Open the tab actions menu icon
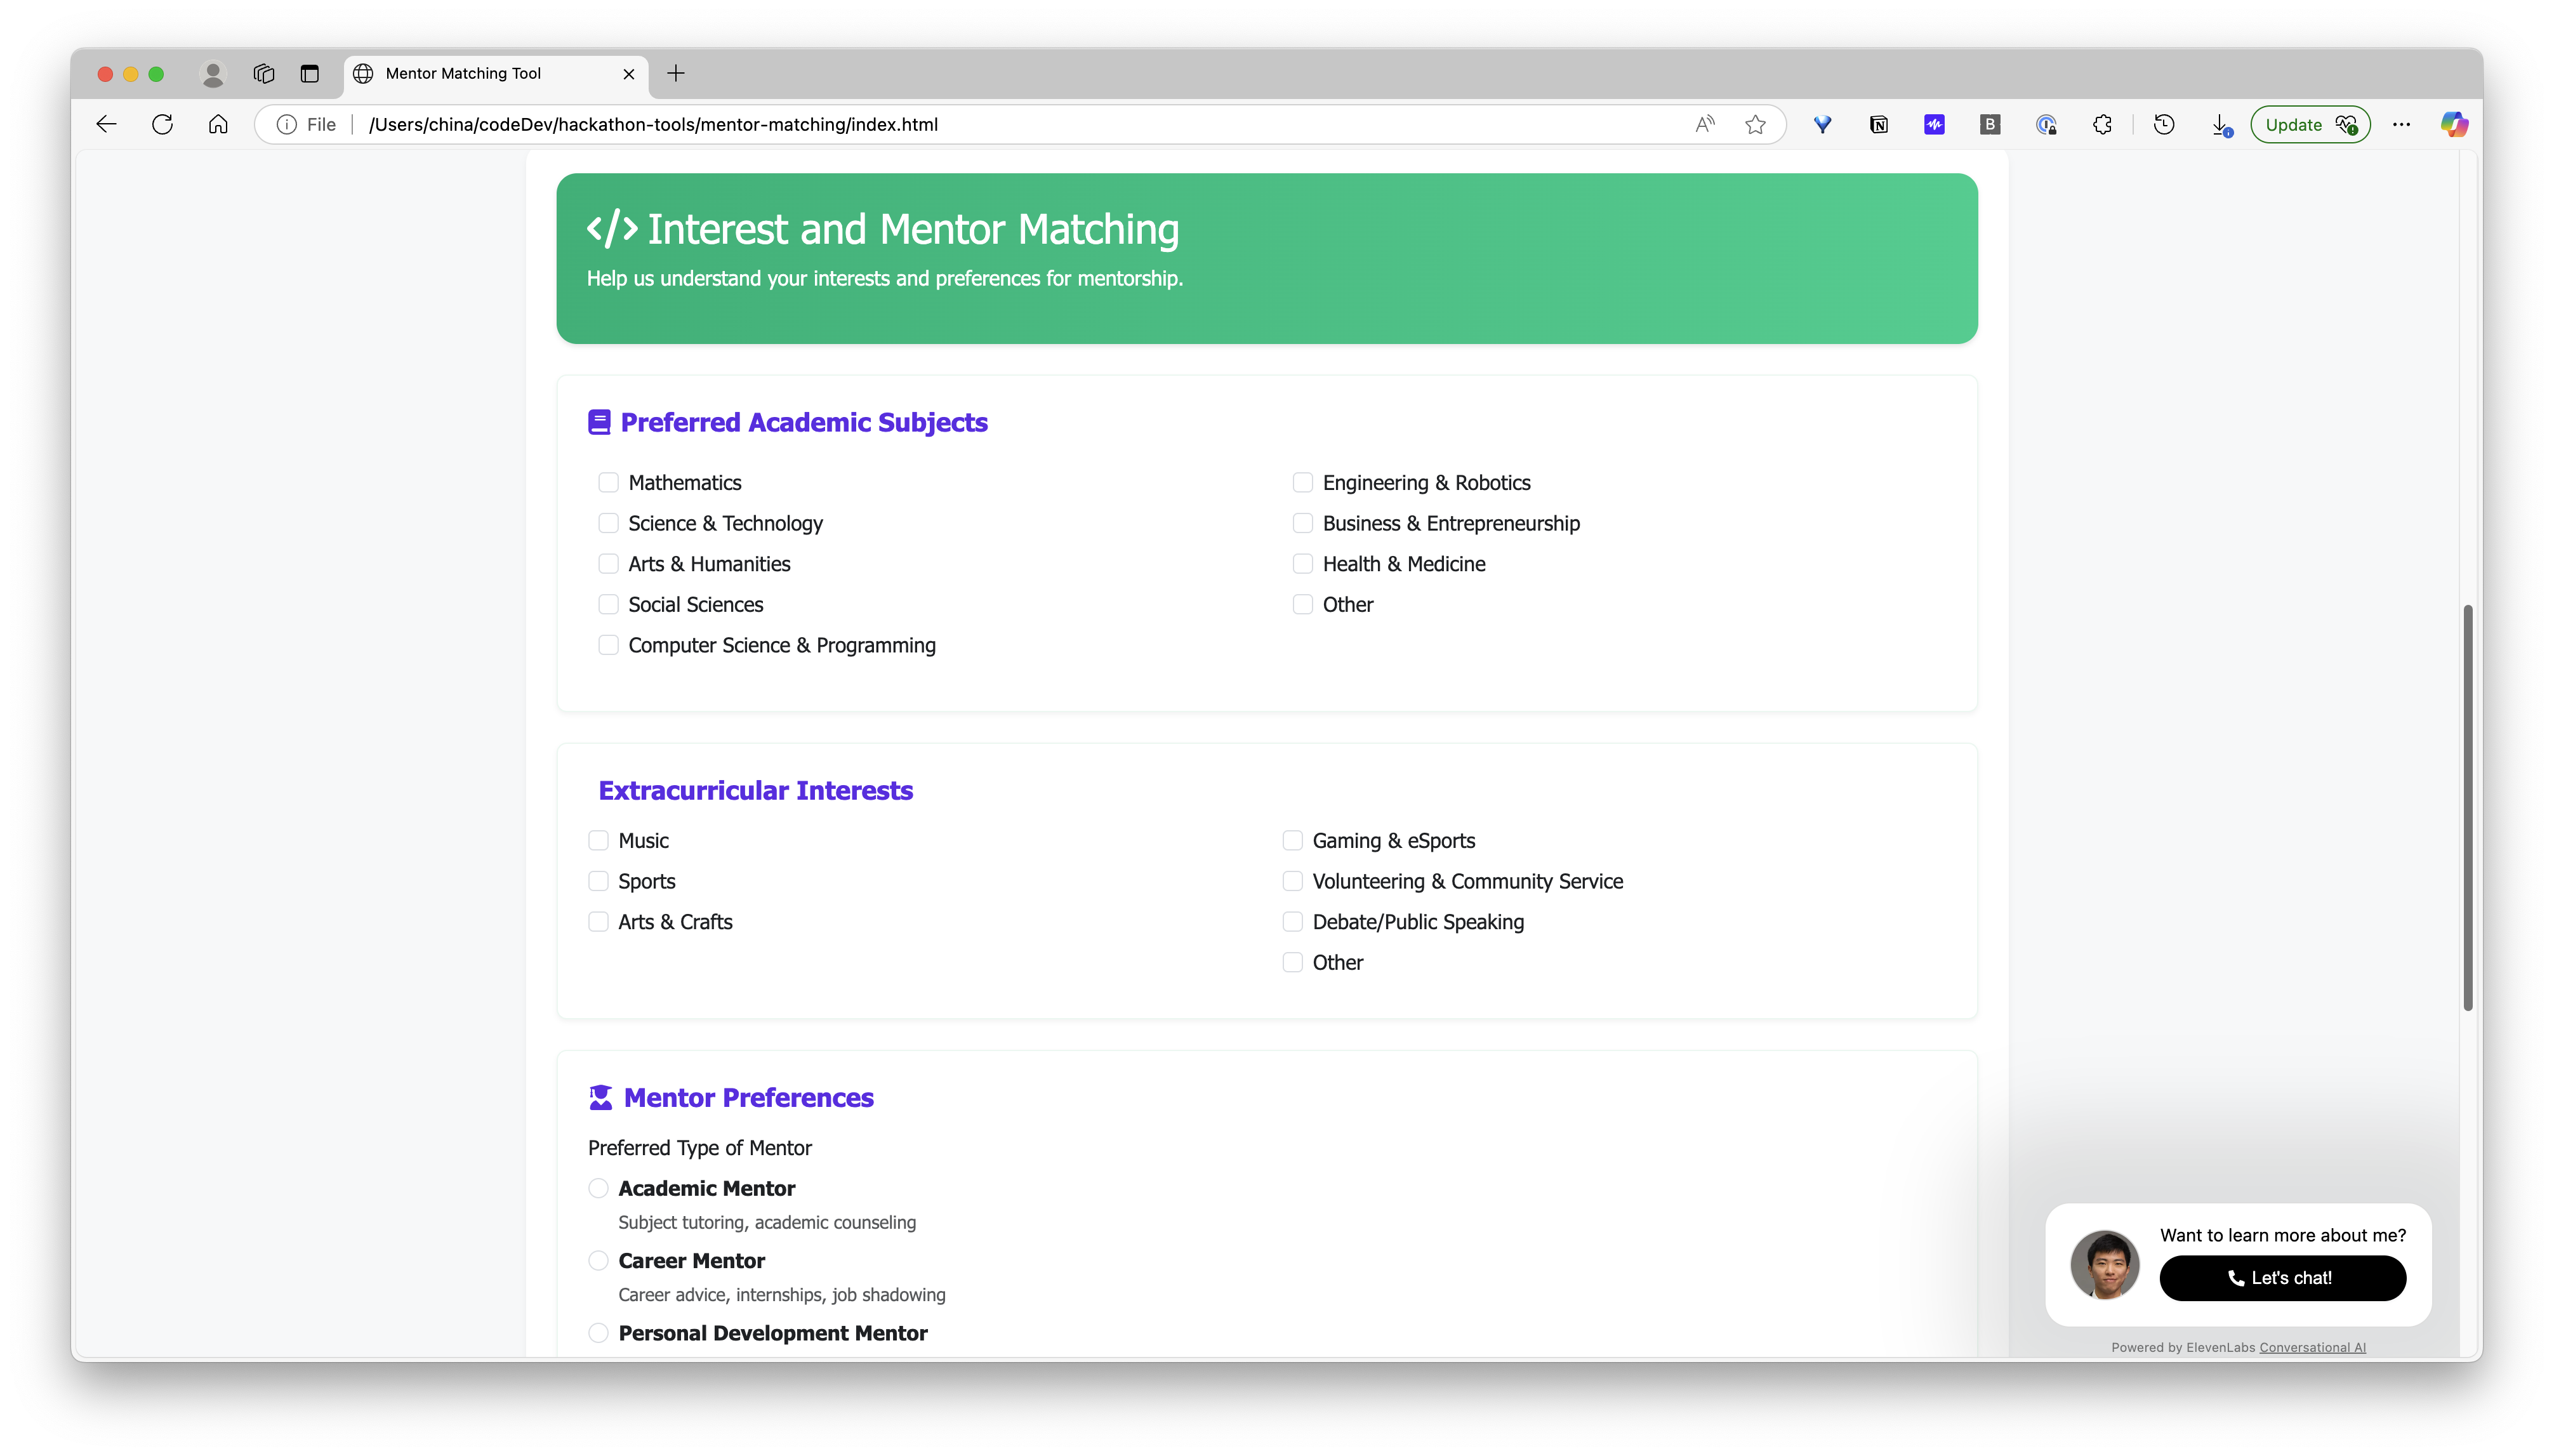Image resolution: width=2554 pixels, height=1456 pixels. pyautogui.click(x=310, y=73)
